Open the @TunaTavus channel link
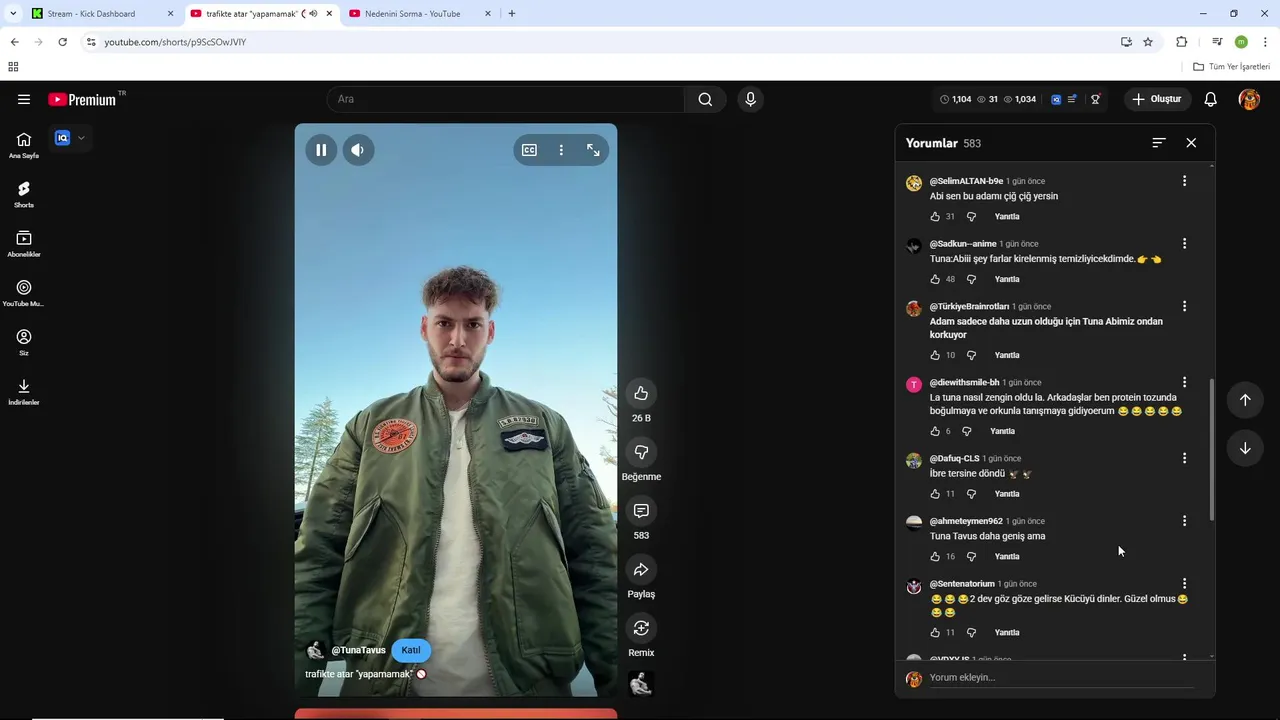 (358, 650)
